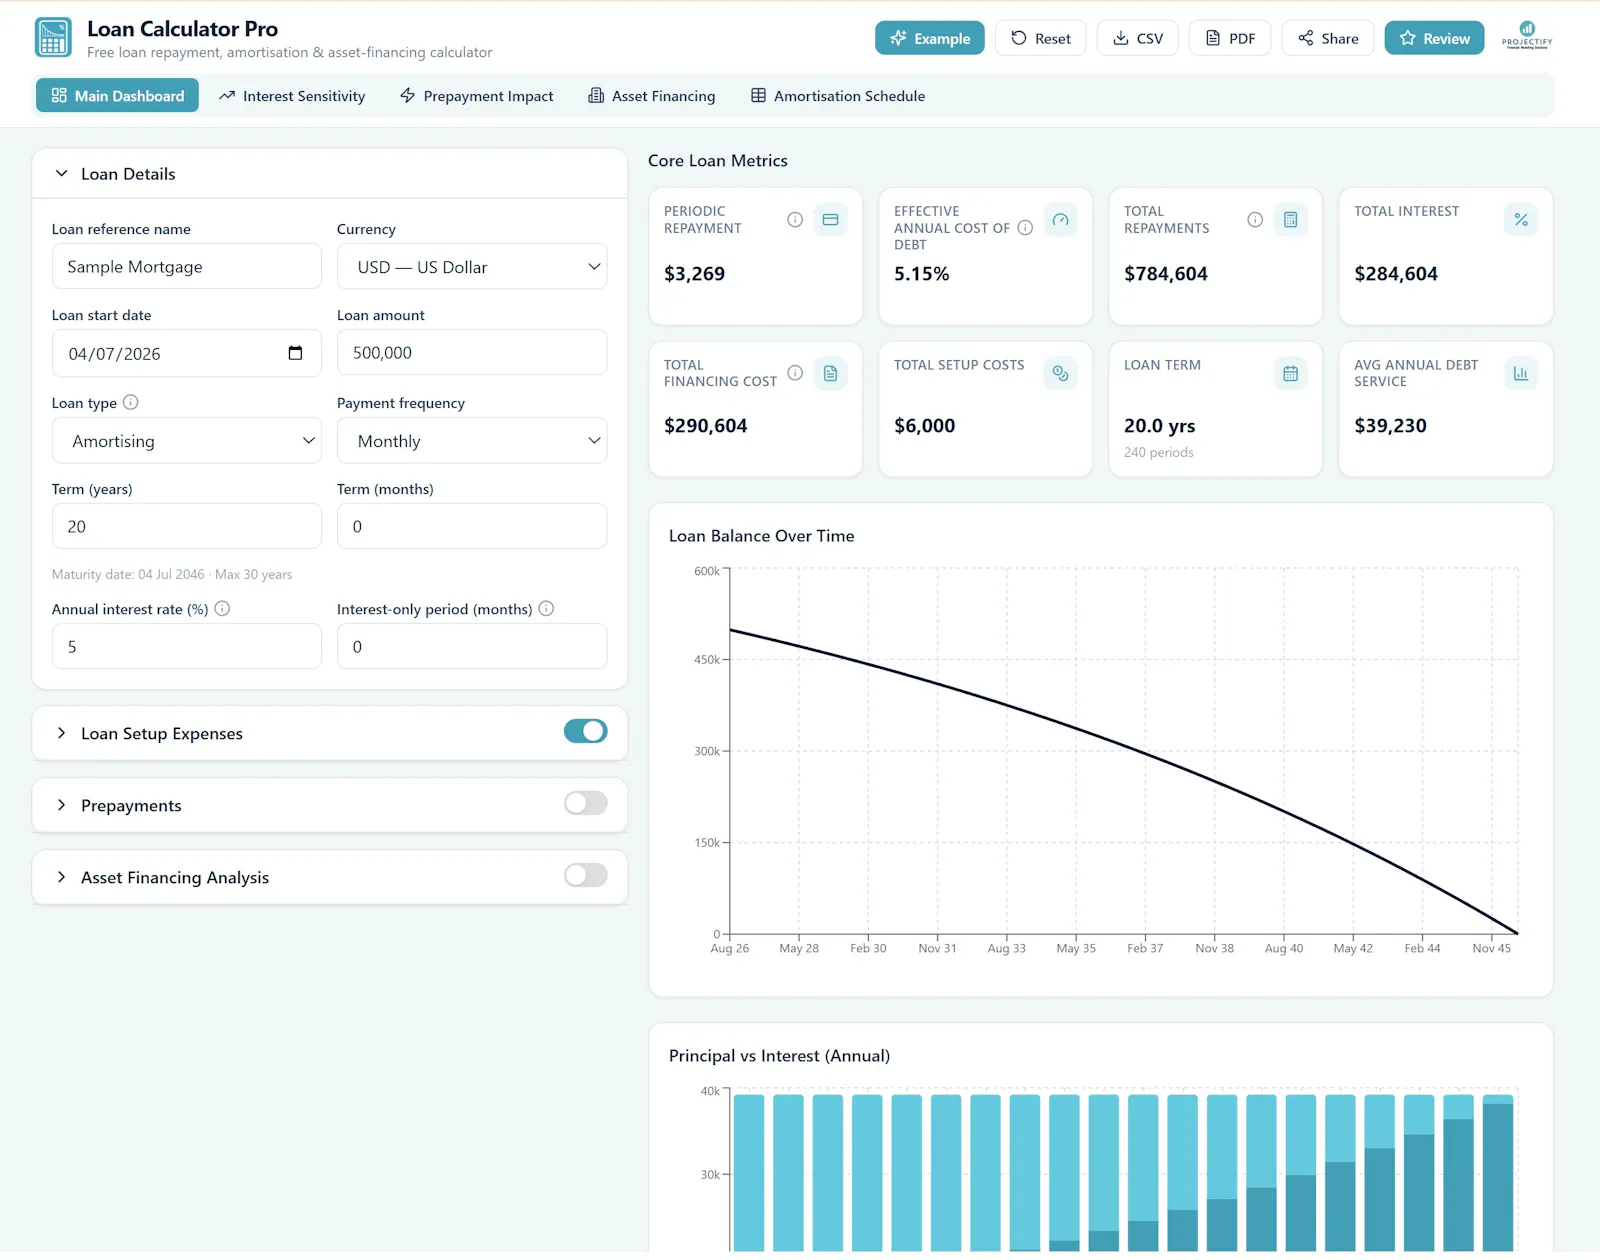Click the Effective Annual Cost gauge icon
The image size is (1600, 1260).
1060,220
